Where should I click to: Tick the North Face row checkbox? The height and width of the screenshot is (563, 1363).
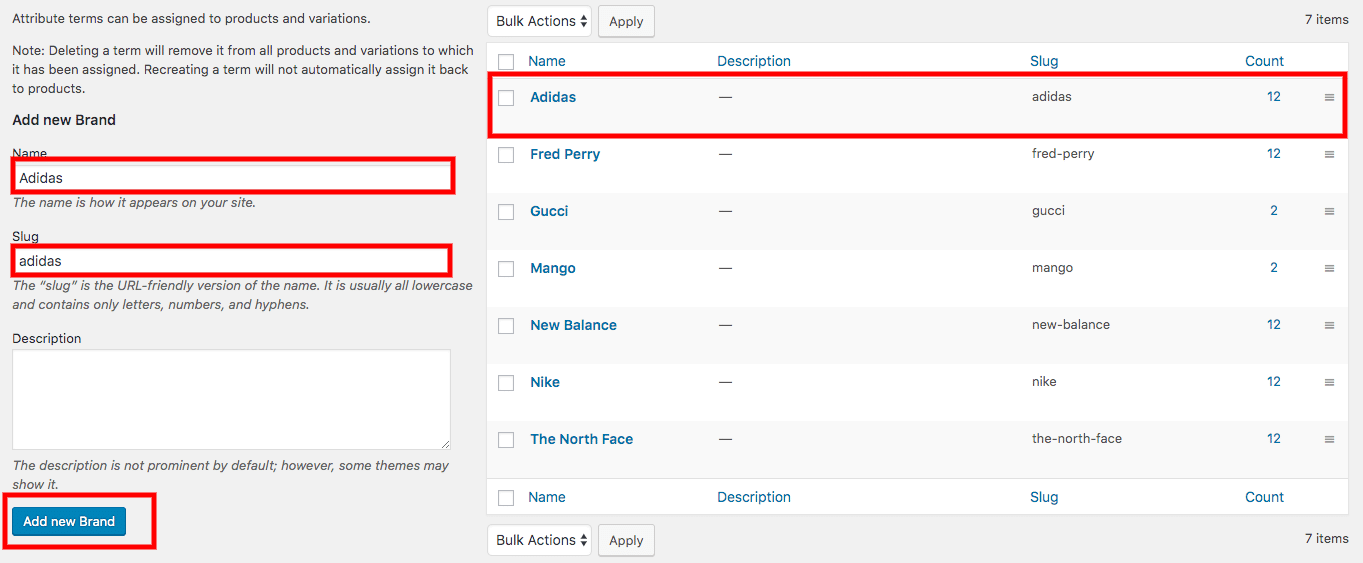[506, 440]
